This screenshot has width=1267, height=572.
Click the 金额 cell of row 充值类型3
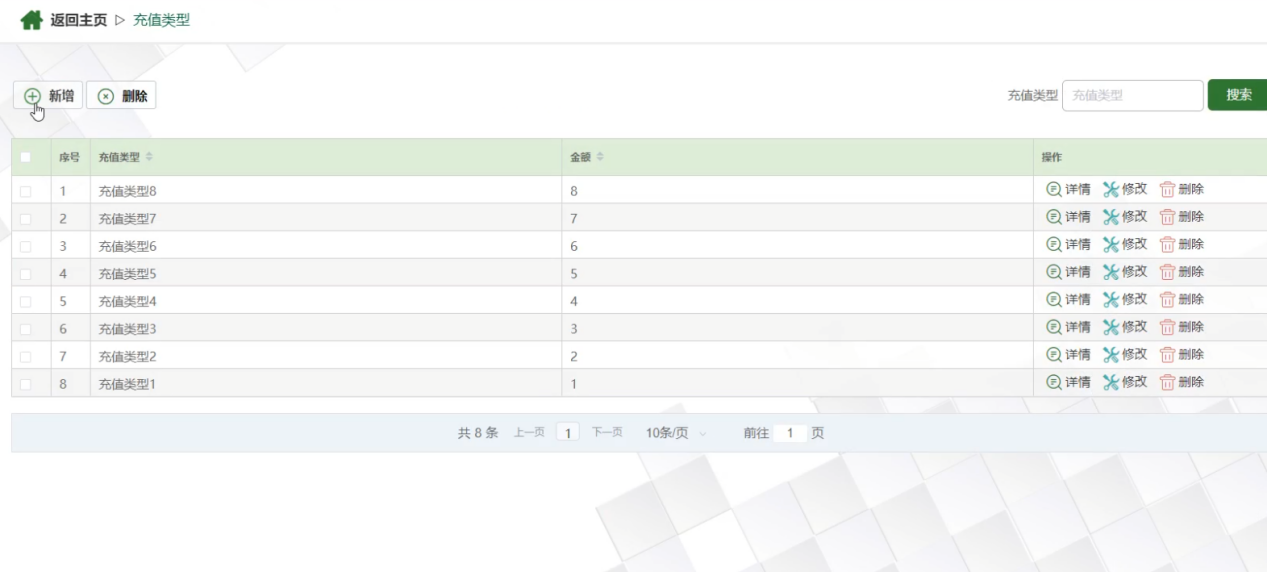797,328
